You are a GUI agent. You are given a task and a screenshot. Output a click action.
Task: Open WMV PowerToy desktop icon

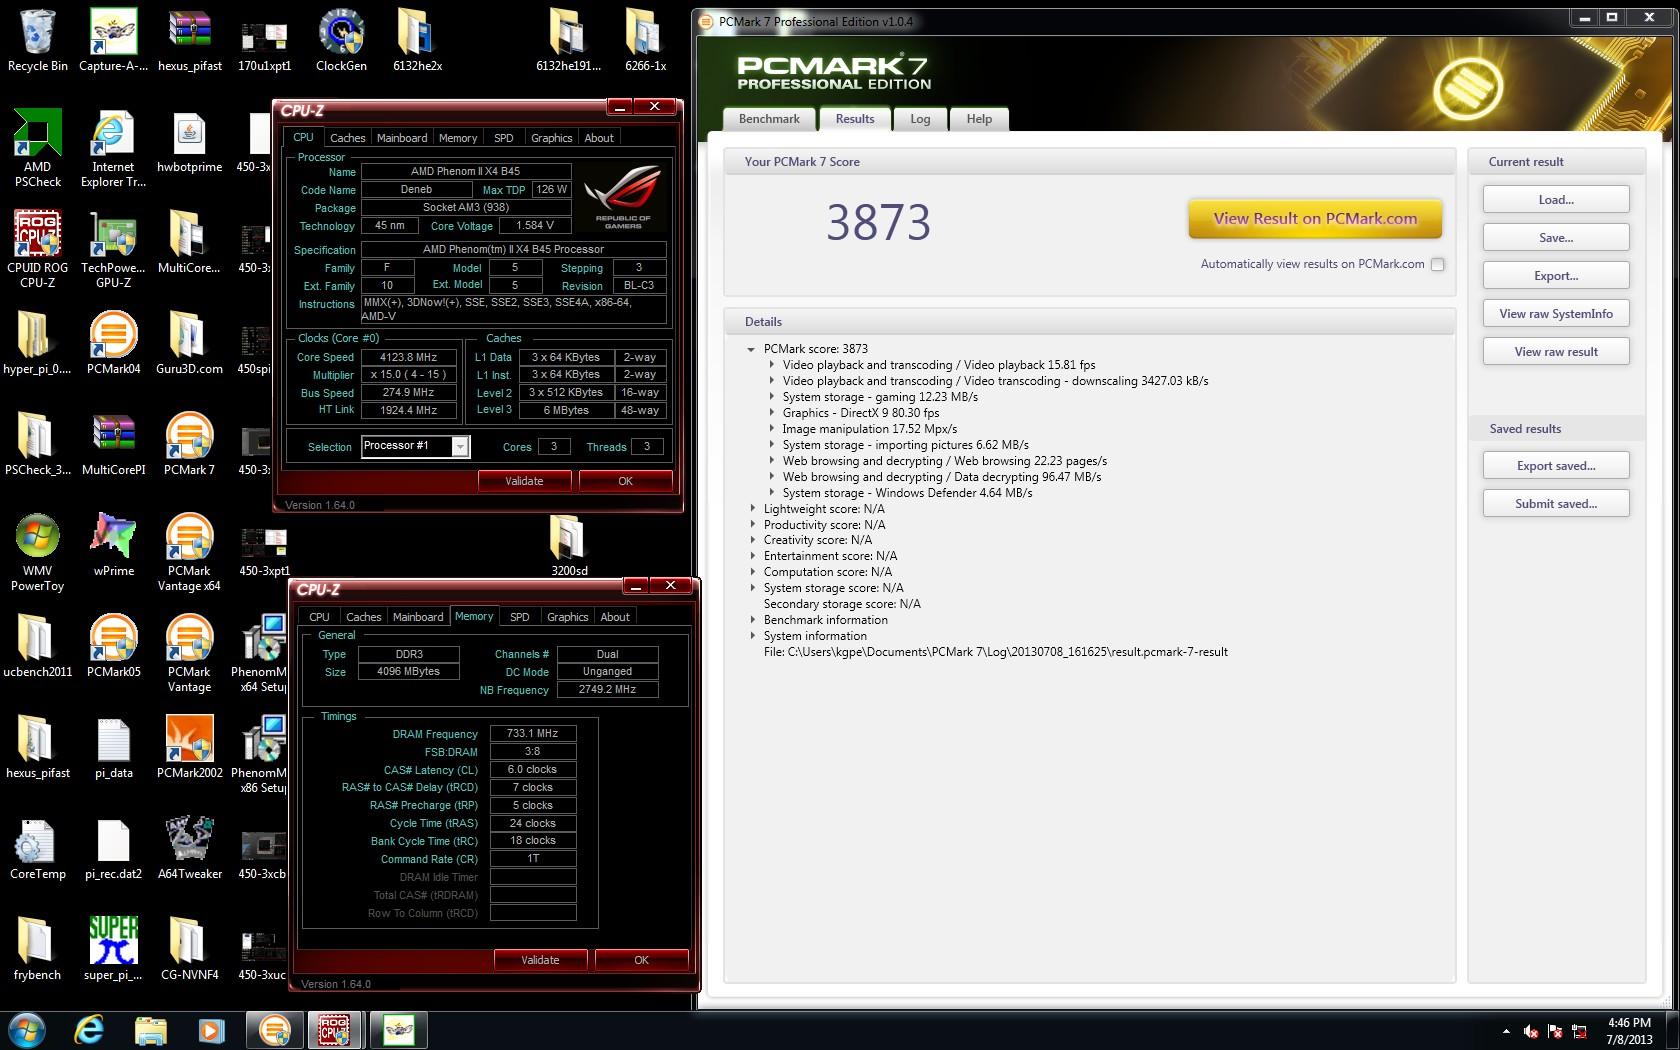(37, 552)
